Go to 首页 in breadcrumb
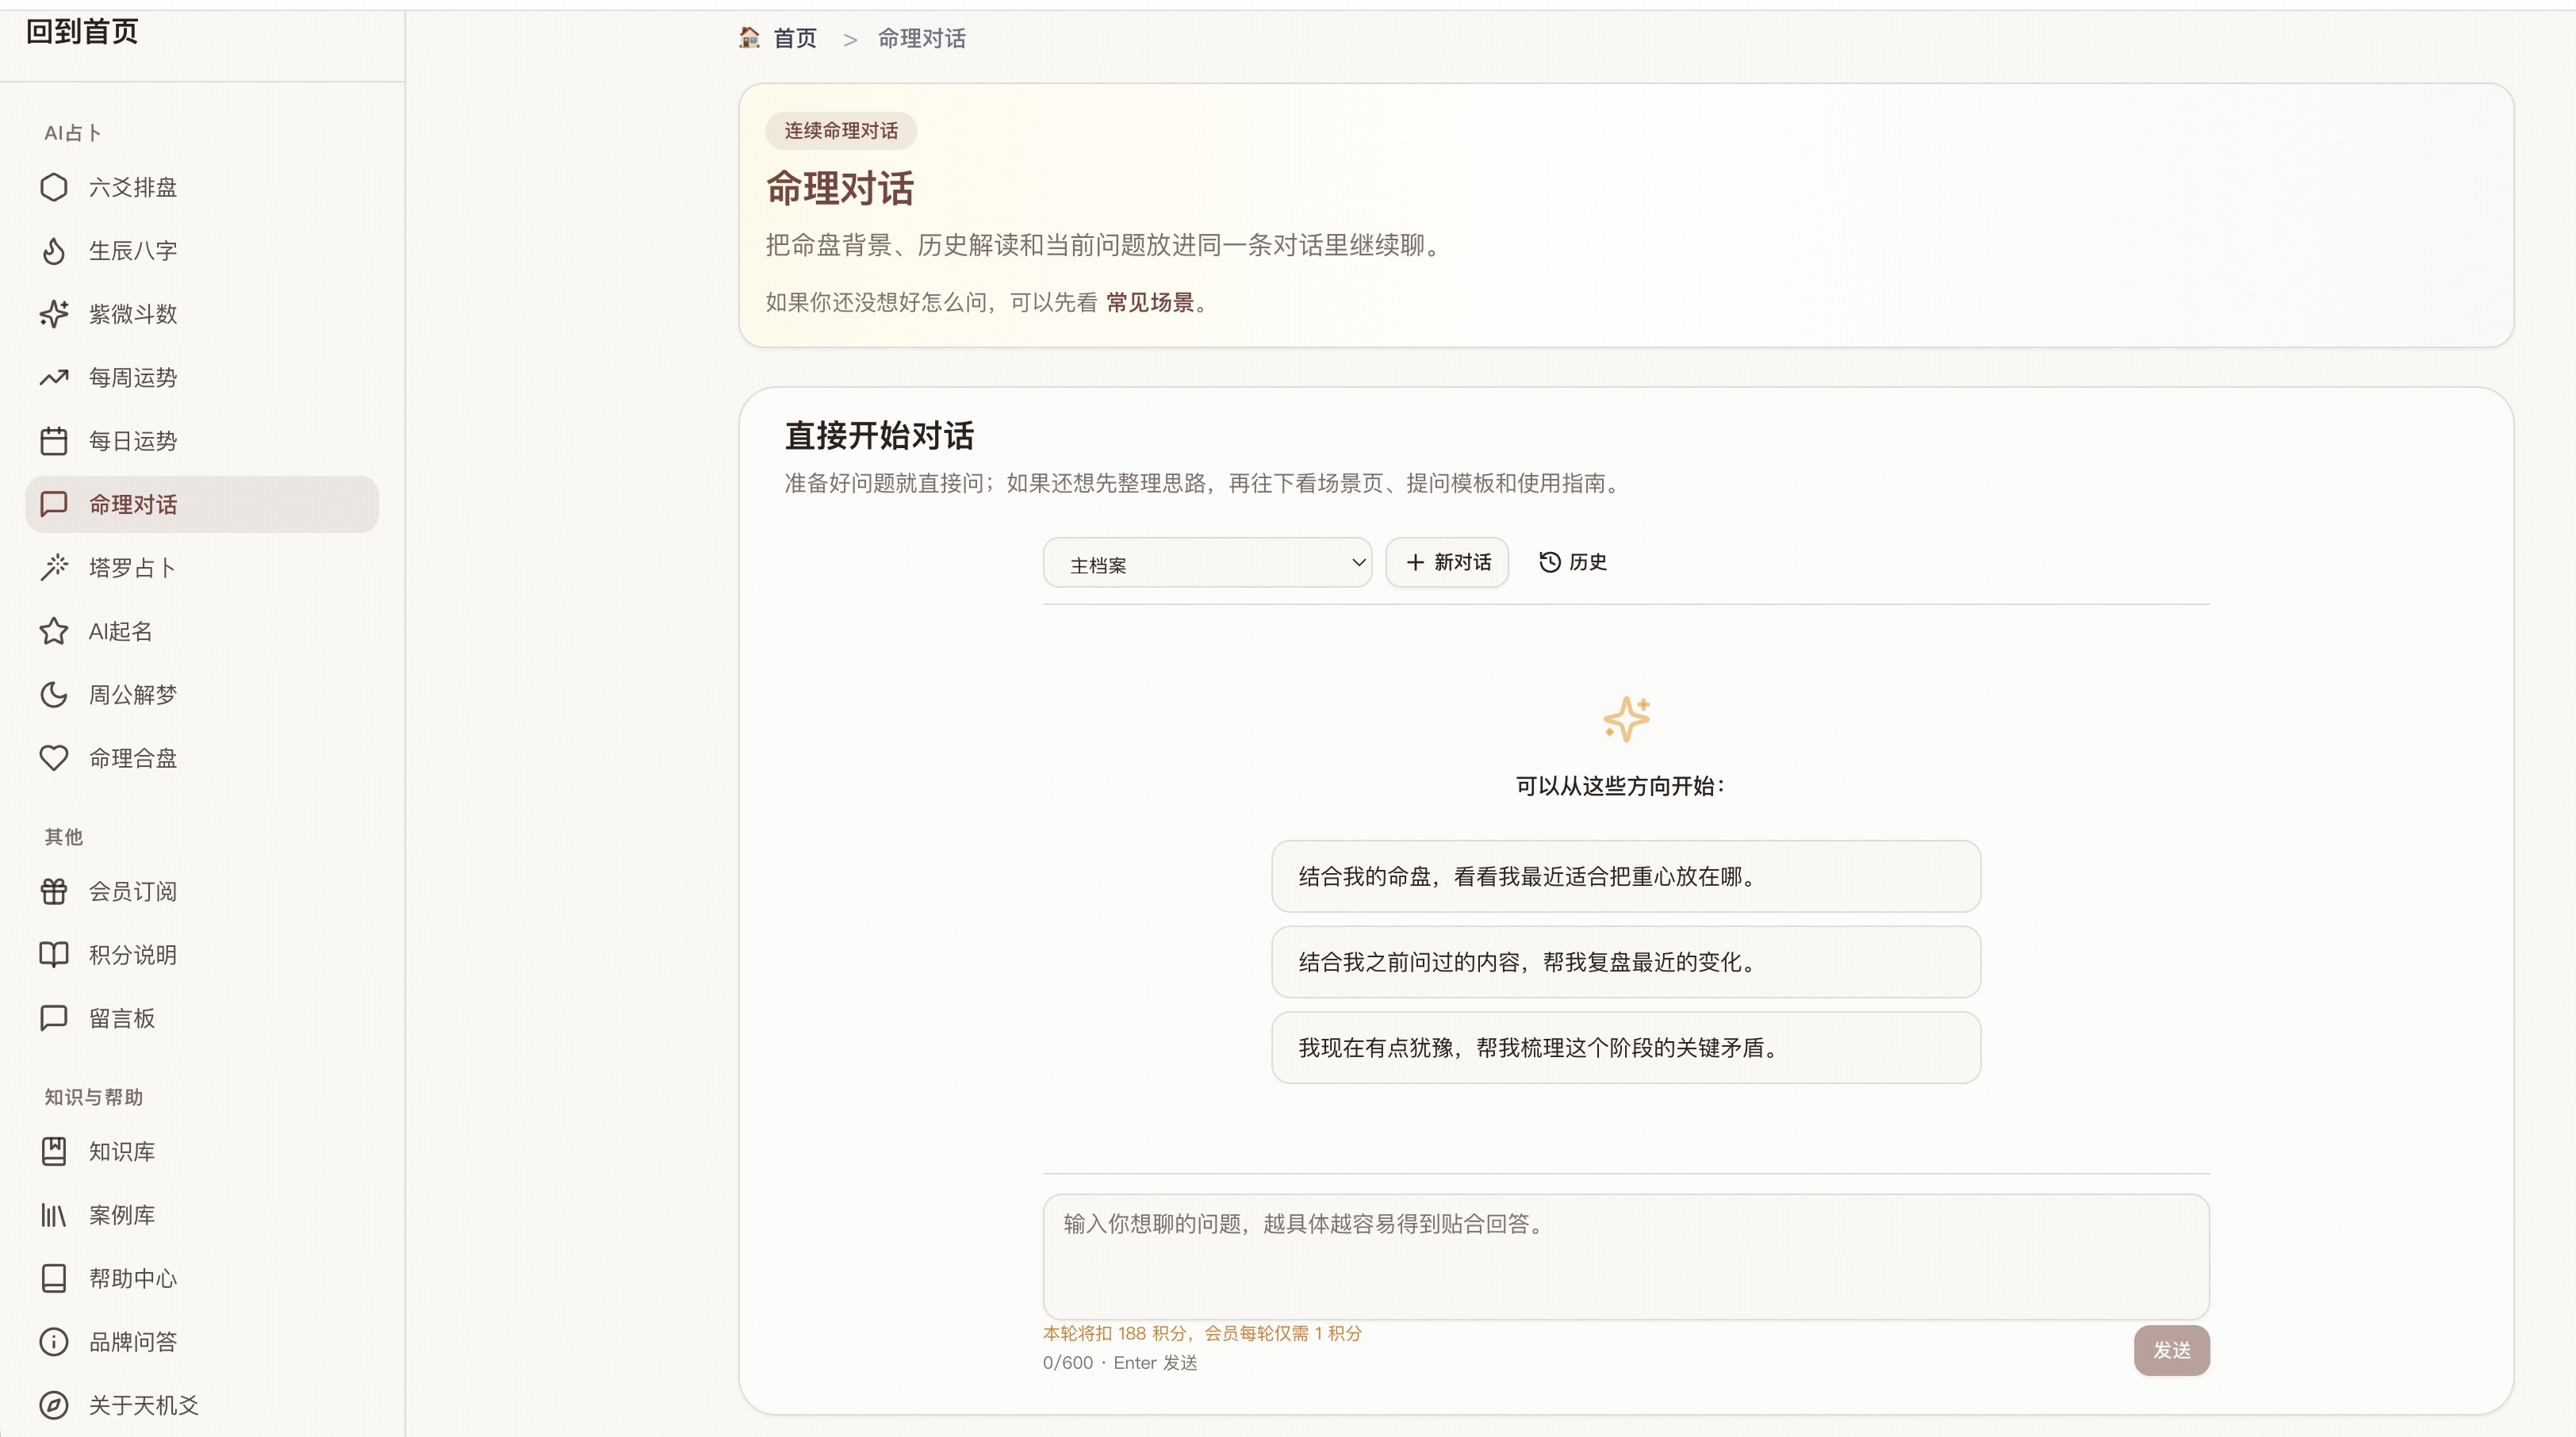This screenshot has height=1437, width=2576. click(794, 39)
